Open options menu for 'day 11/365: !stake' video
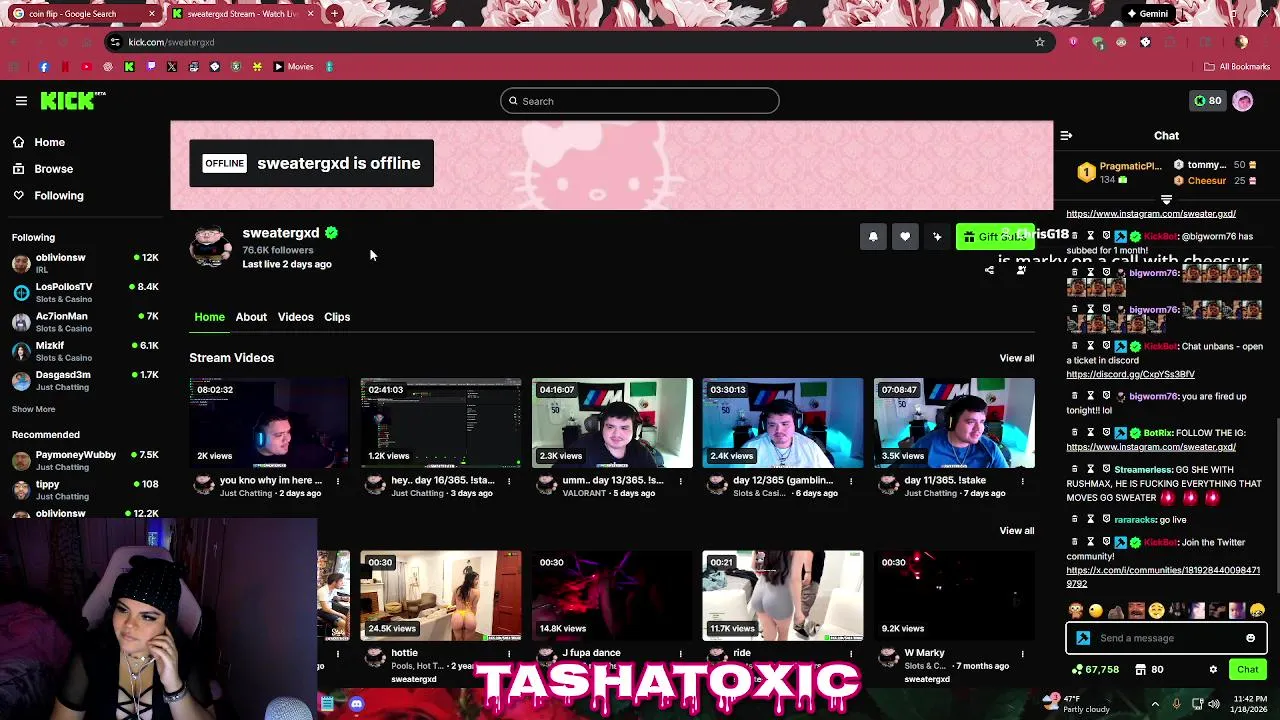The width and height of the screenshot is (1280, 720). click(x=1022, y=481)
